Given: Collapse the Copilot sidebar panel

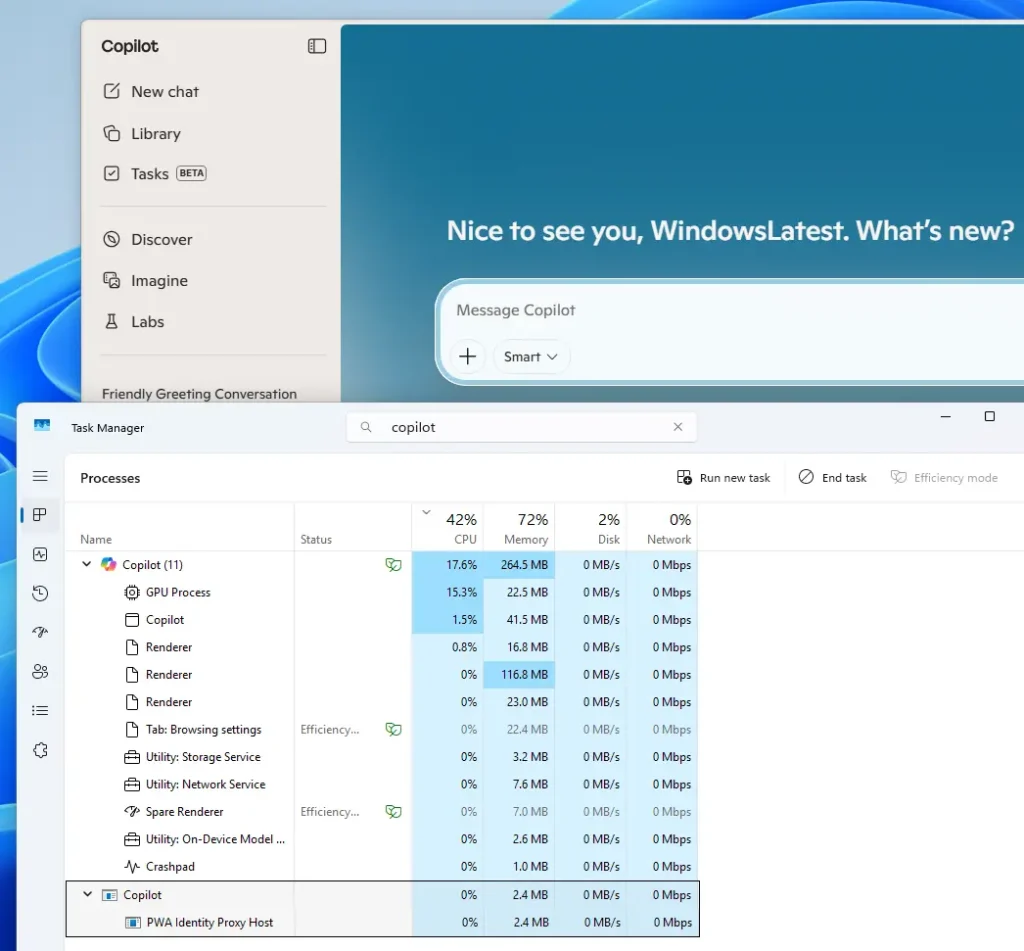Looking at the screenshot, I should (316, 46).
